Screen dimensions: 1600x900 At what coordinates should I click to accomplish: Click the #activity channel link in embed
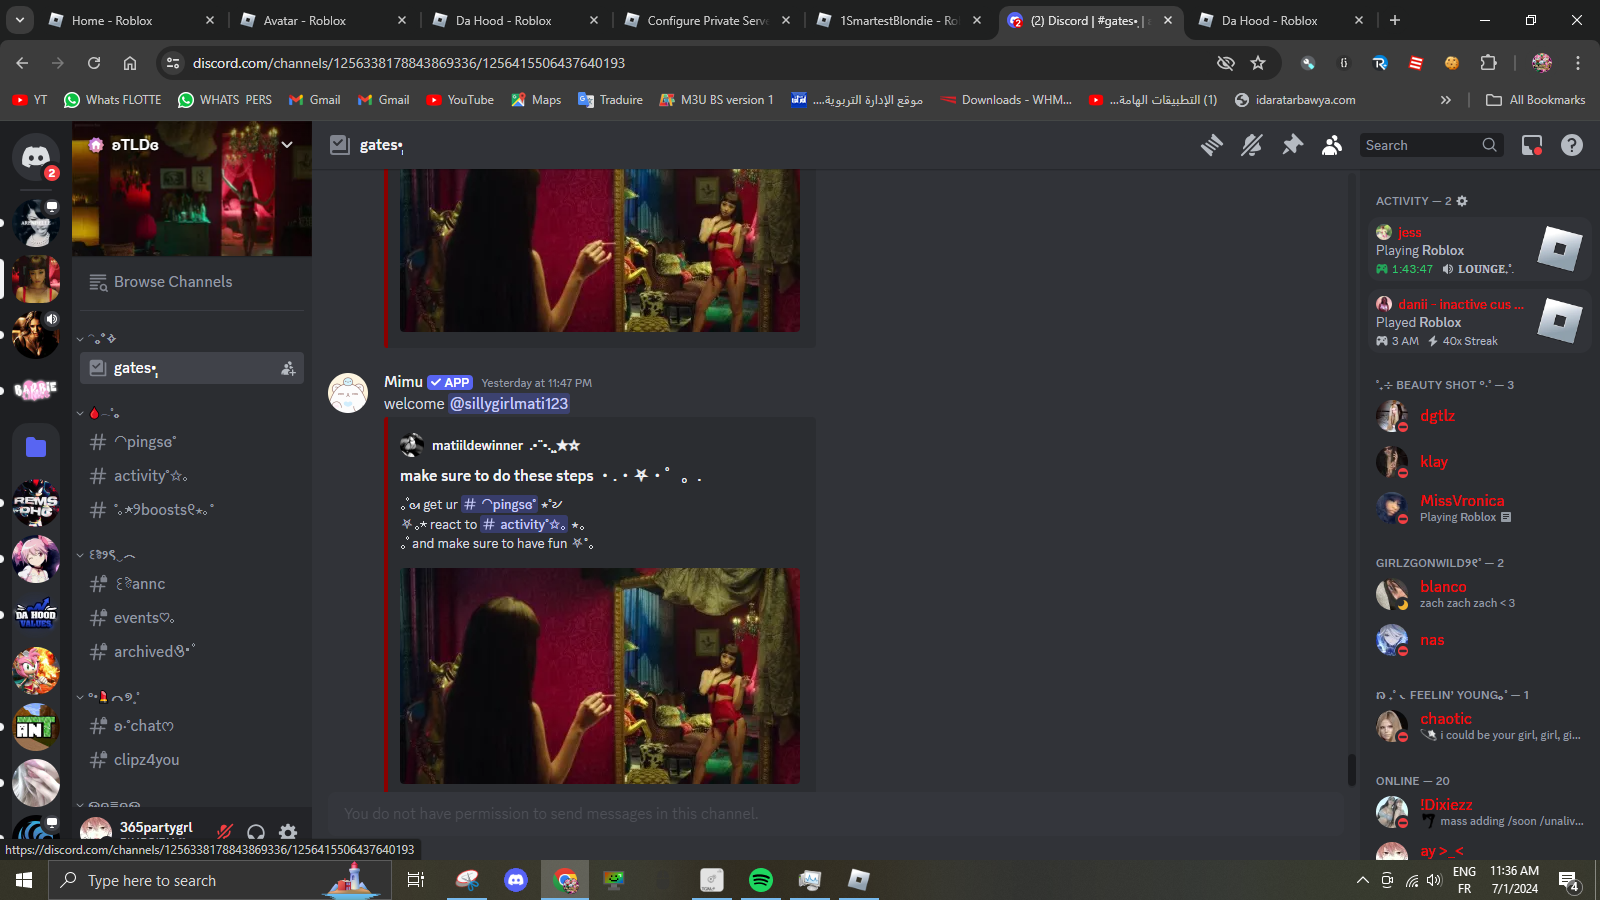click(524, 524)
